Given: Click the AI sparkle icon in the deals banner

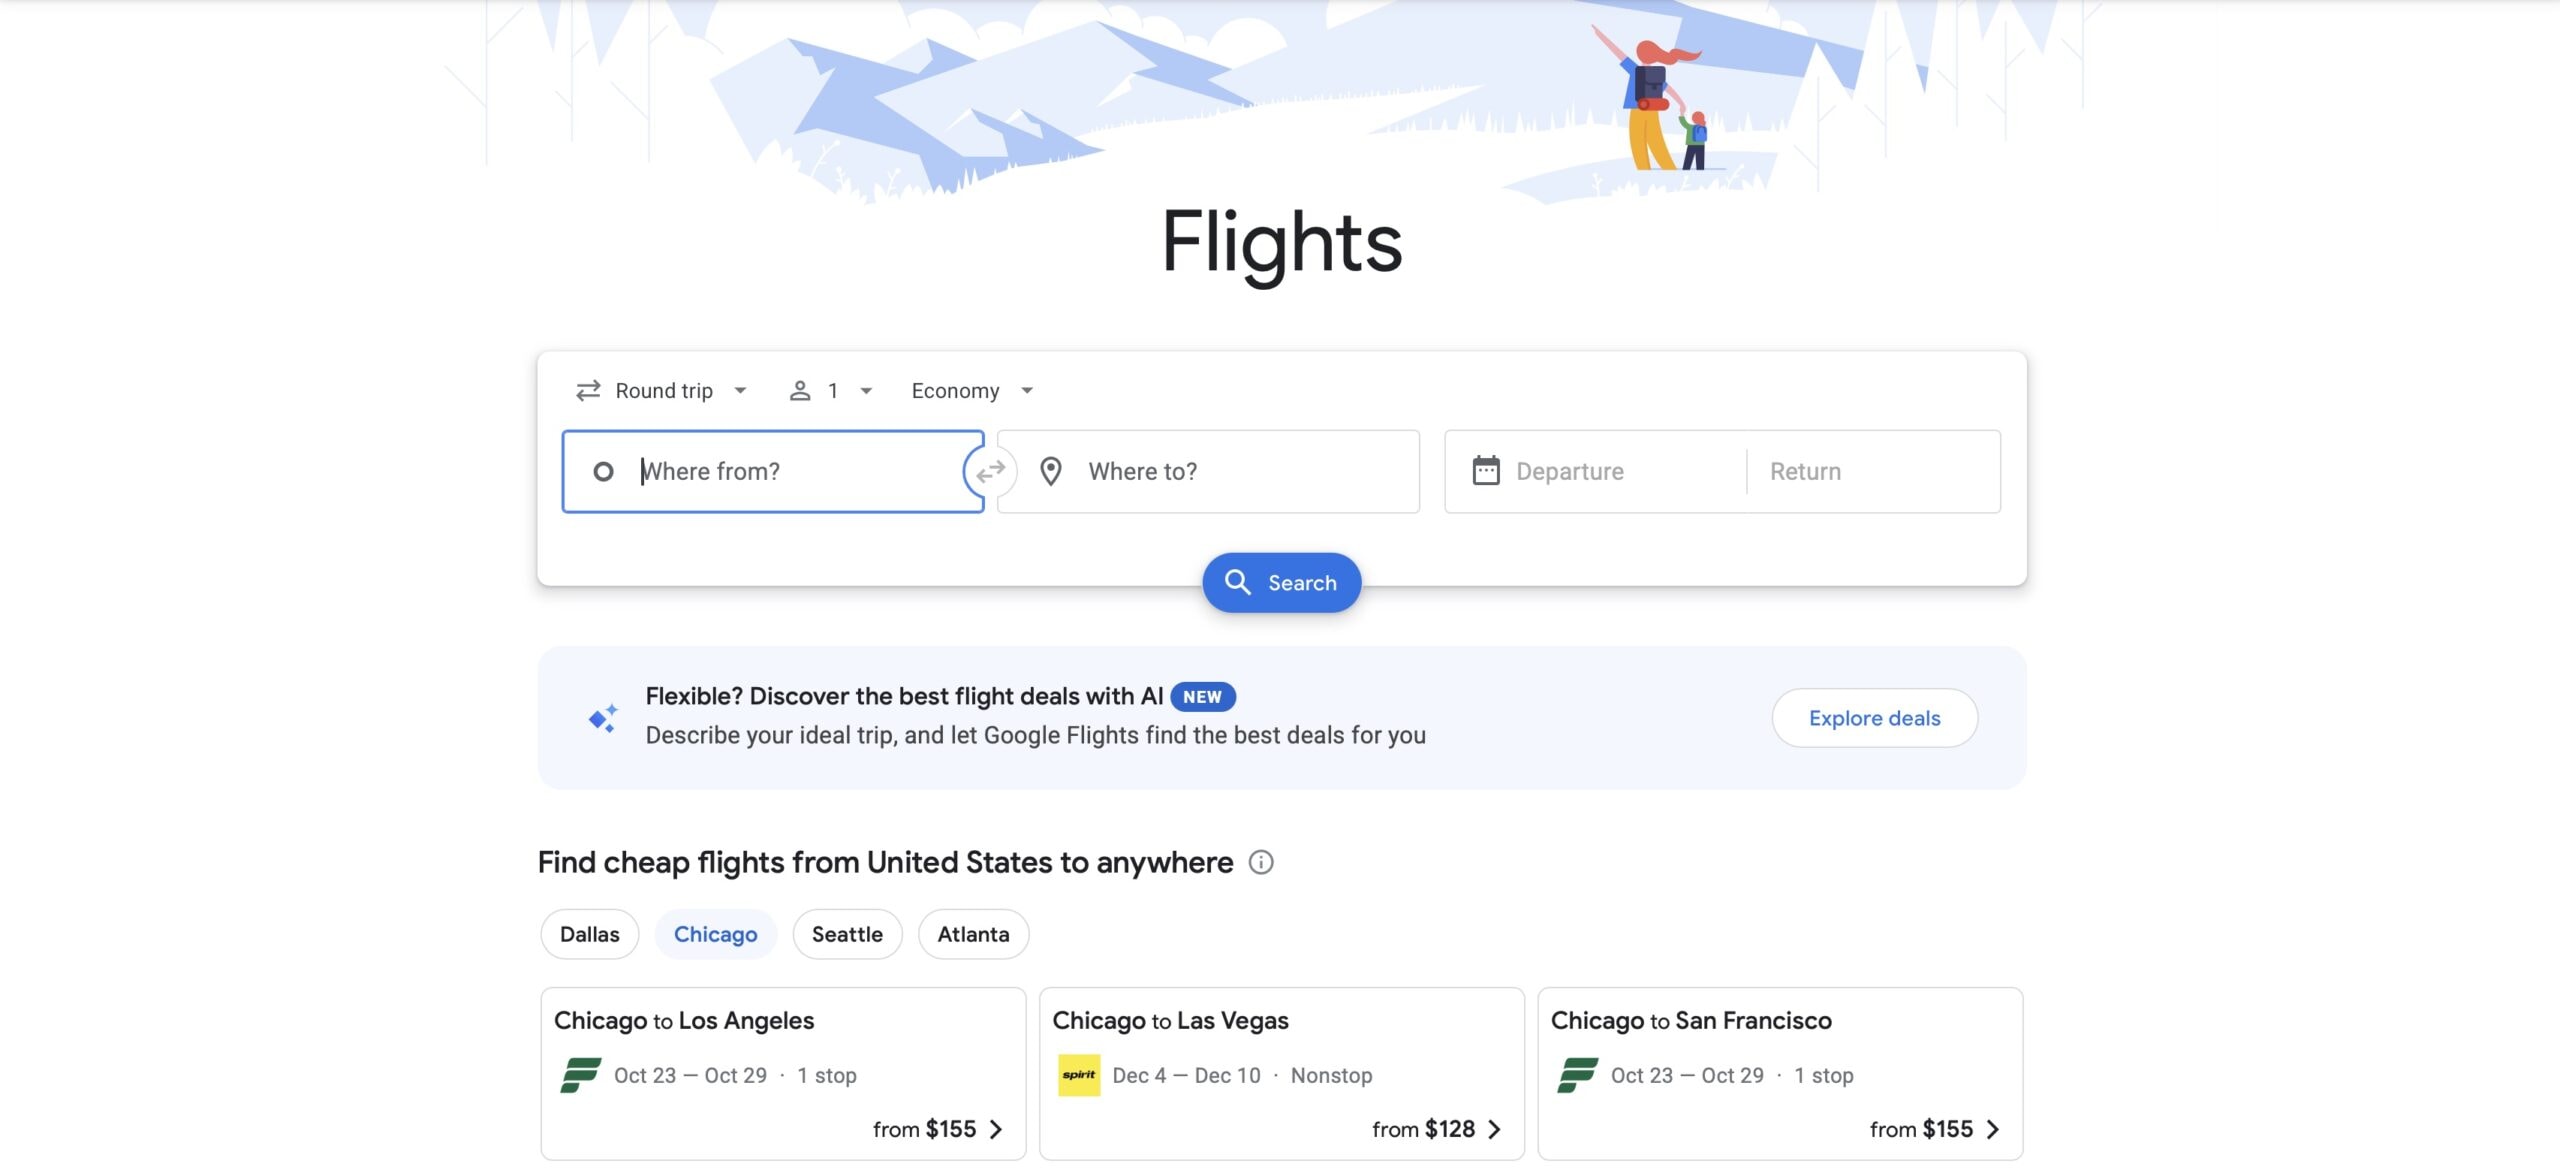Looking at the screenshot, I should (602, 716).
